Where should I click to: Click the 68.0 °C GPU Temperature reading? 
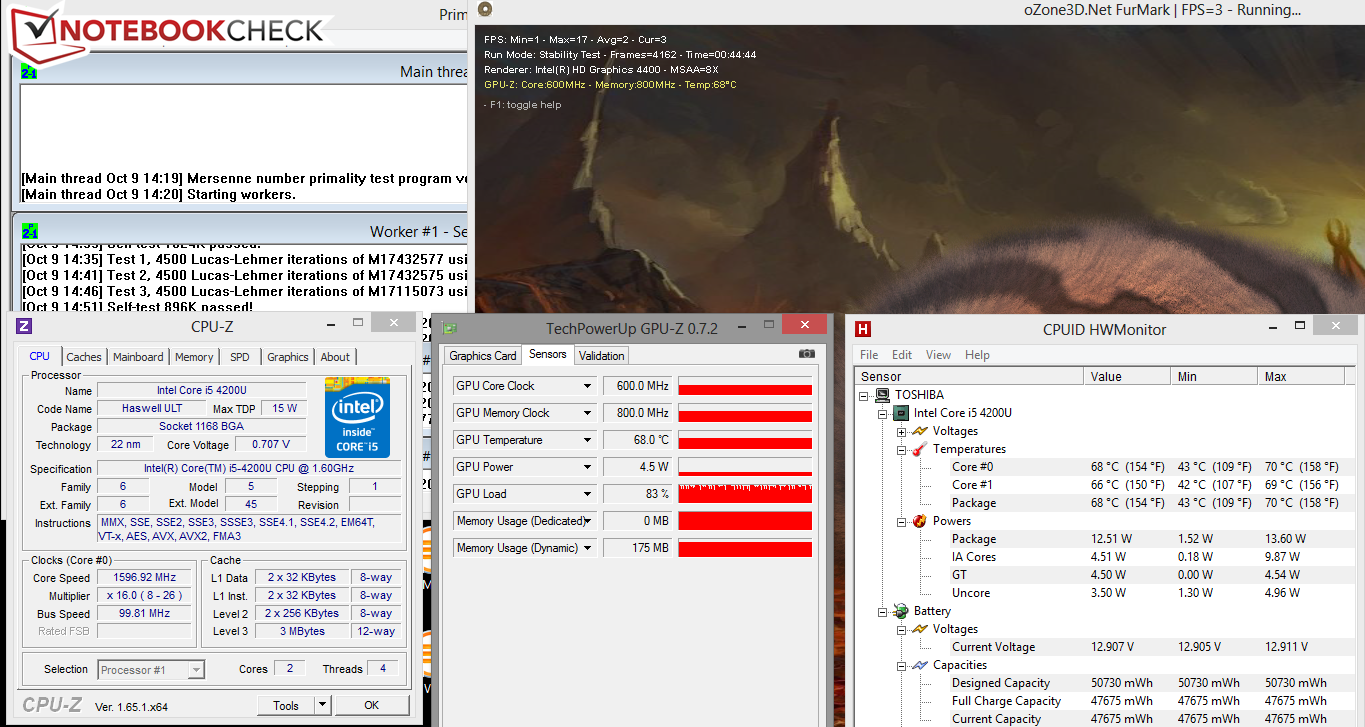coord(636,440)
